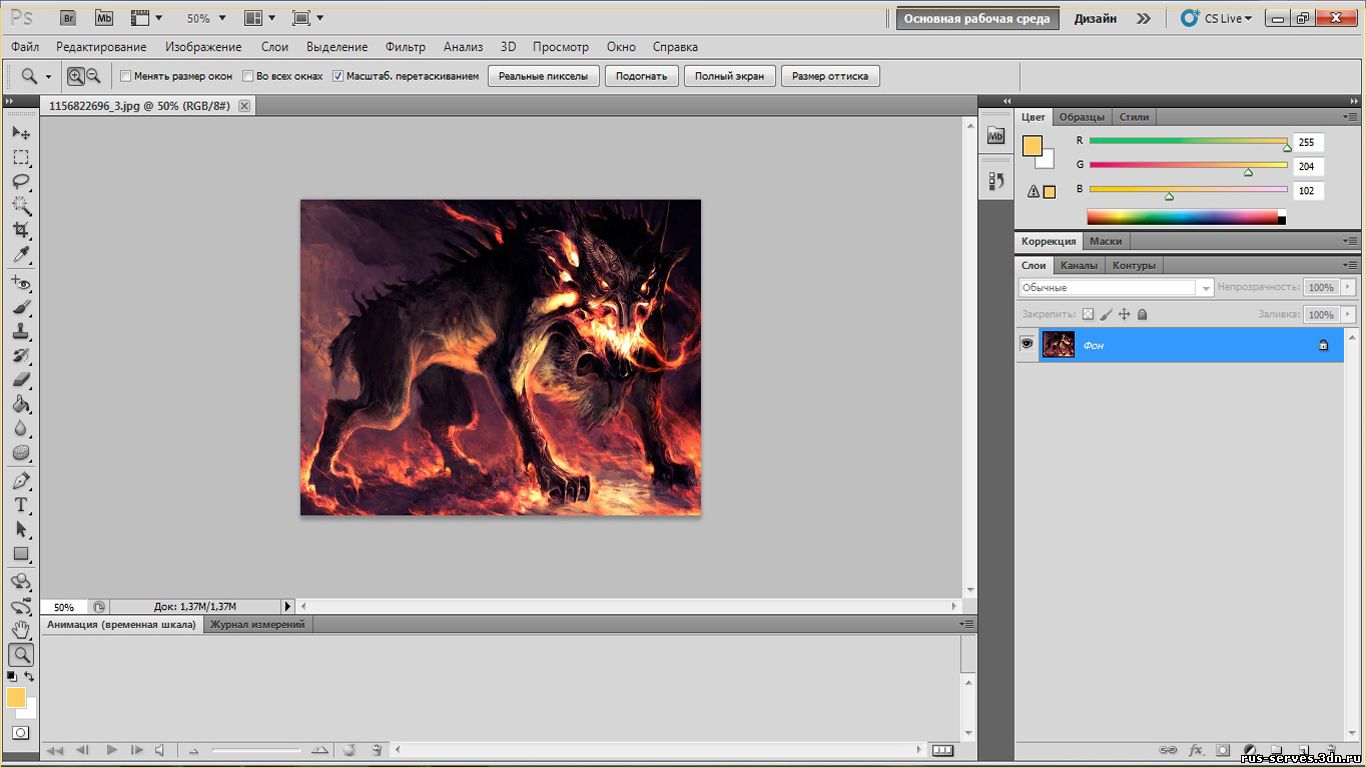Click the 'Реальные пикселы' button
1366x768 pixels.
(544, 76)
